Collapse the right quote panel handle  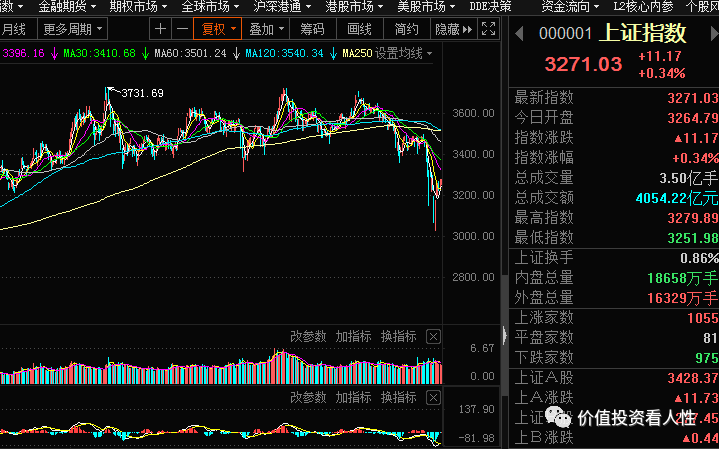pos(504,335)
